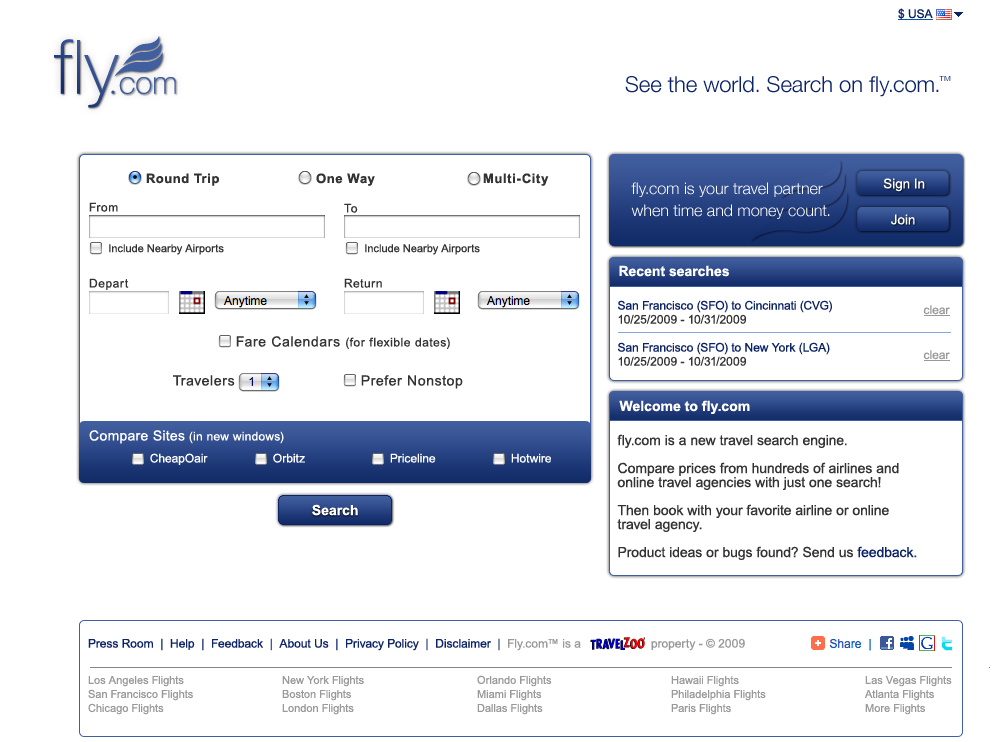
Task: Click the red Share plus icon
Action: pos(818,643)
